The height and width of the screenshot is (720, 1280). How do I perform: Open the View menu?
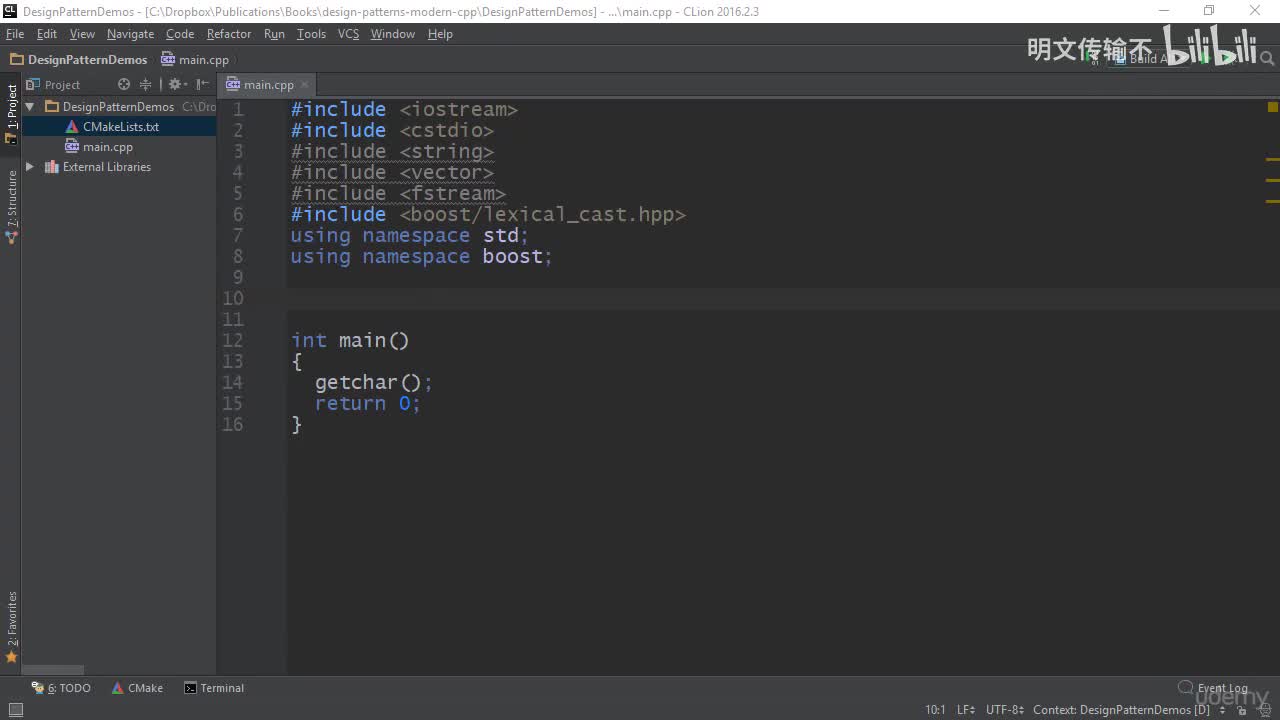pos(82,34)
